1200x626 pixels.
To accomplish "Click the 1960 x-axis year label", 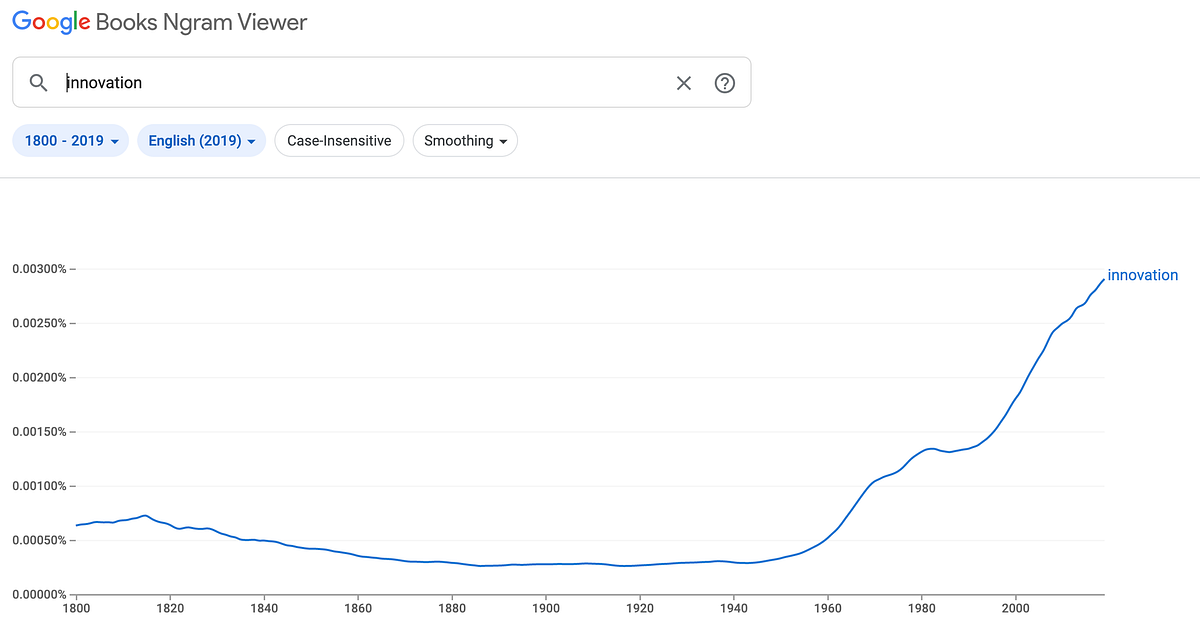I will point(828,607).
